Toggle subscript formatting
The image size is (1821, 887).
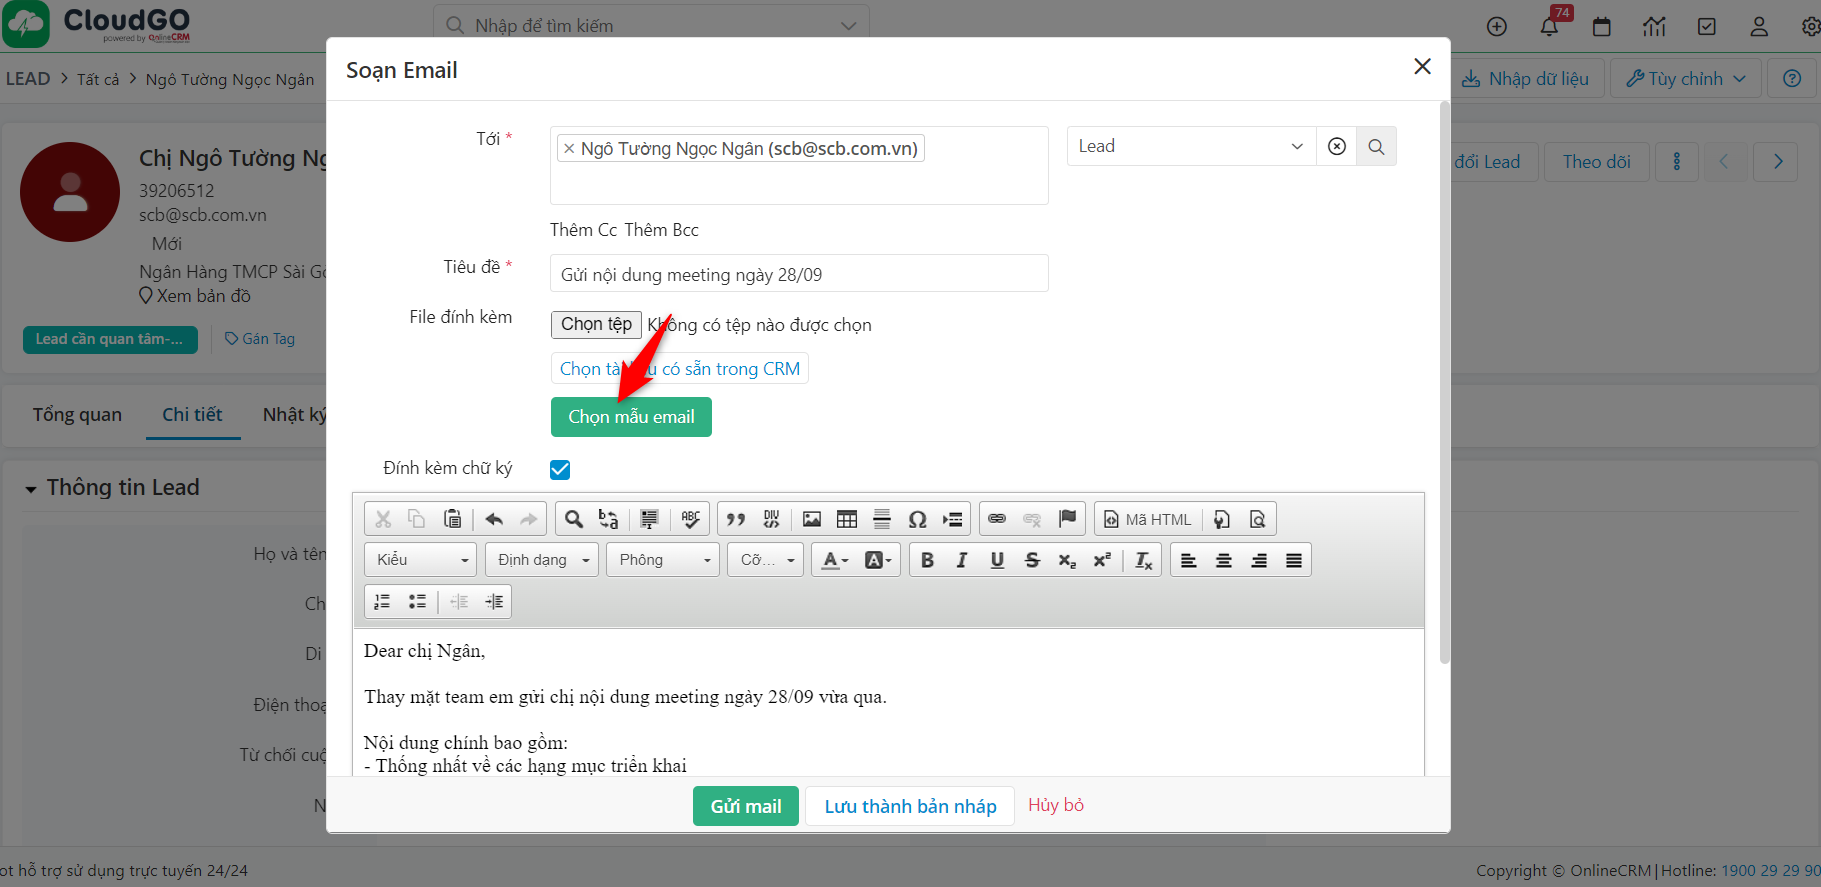pos(1067,560)
